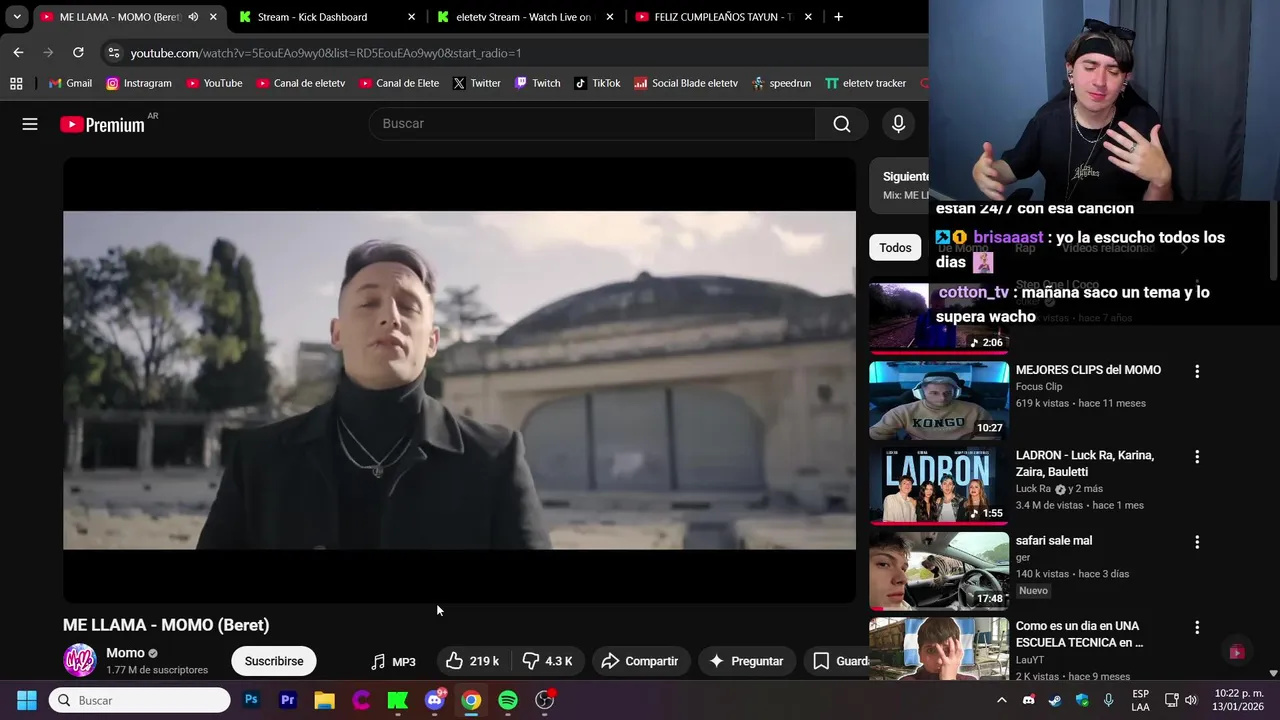Open the Chrome apps grid shortcut
The width and height of the screenshot is (1280, 720).
tap(16, 83)
